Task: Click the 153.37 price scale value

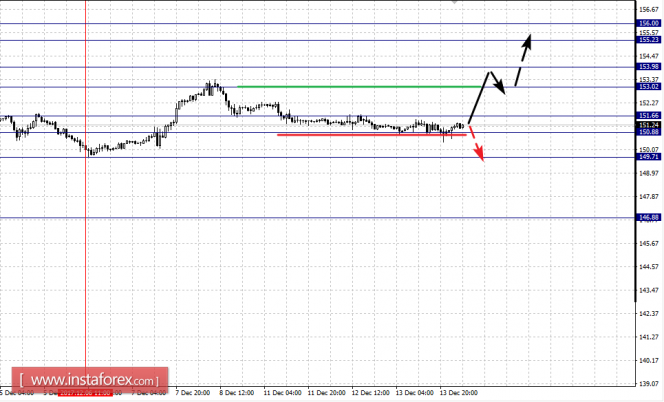Action: coord(649,80)
